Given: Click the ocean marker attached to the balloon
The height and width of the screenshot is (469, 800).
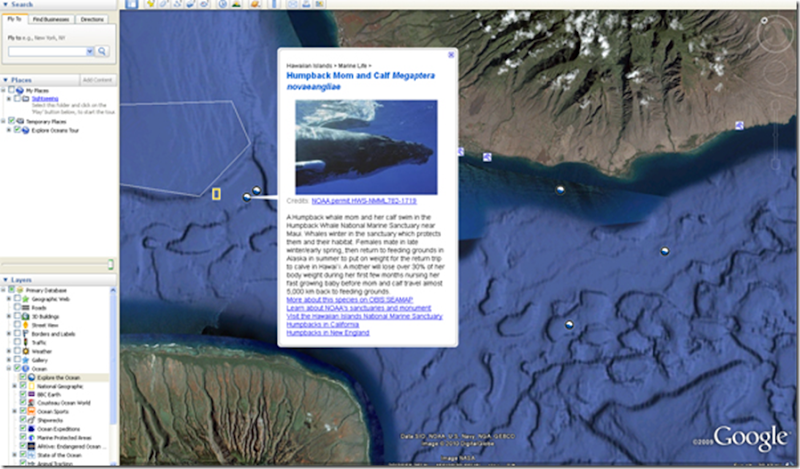Looking at the screenshot, I should (247, 197).
